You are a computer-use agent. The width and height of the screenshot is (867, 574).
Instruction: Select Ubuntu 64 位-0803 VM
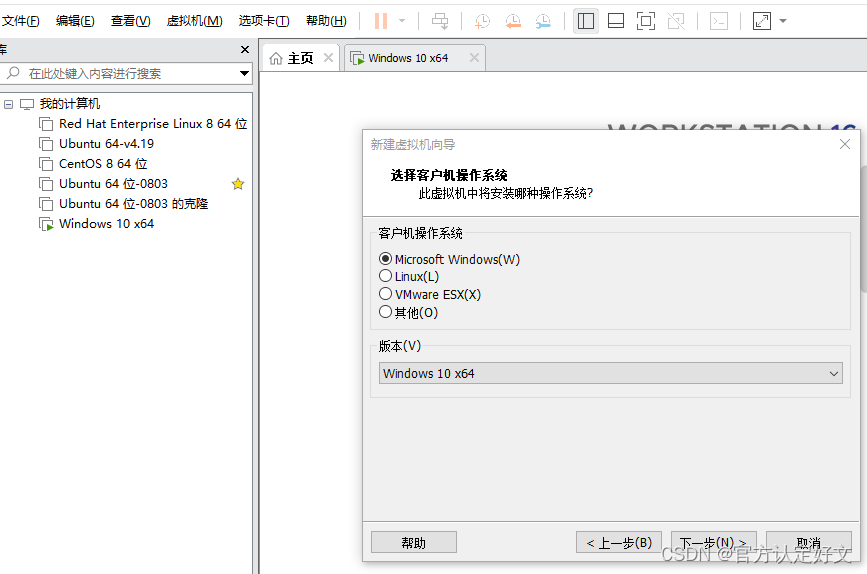point(113,184)
